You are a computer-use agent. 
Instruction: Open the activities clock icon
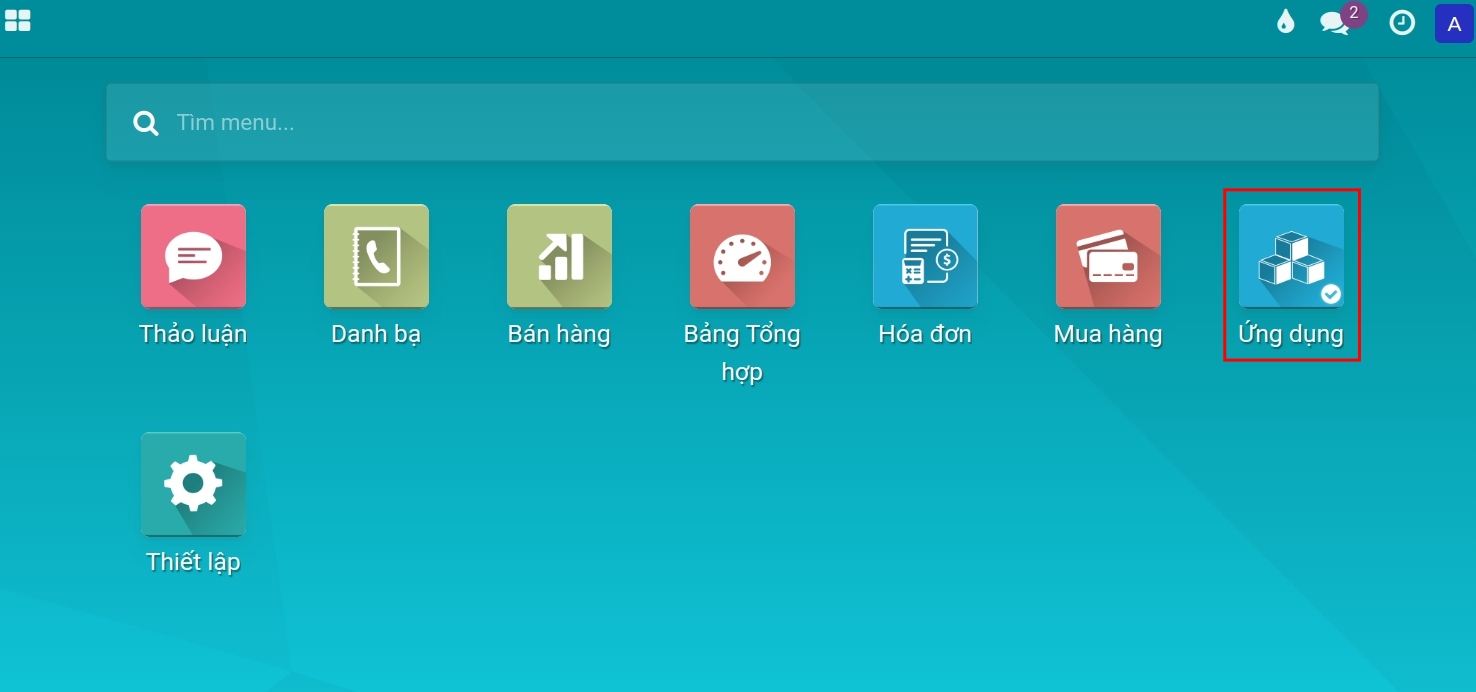point(1402,23)
